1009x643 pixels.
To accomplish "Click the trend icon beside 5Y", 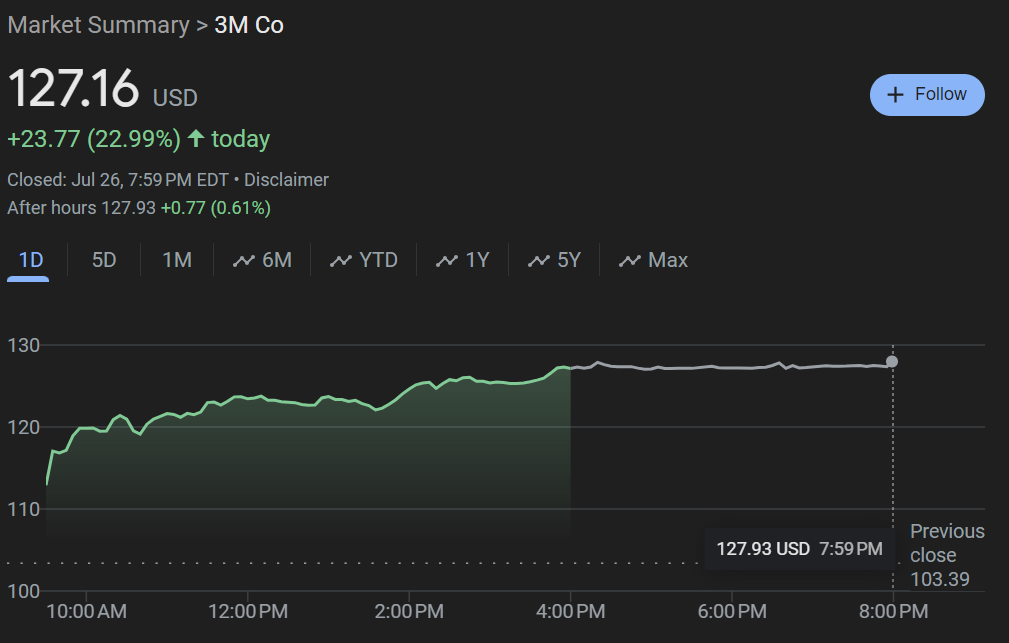I will [x=539, y=261].
